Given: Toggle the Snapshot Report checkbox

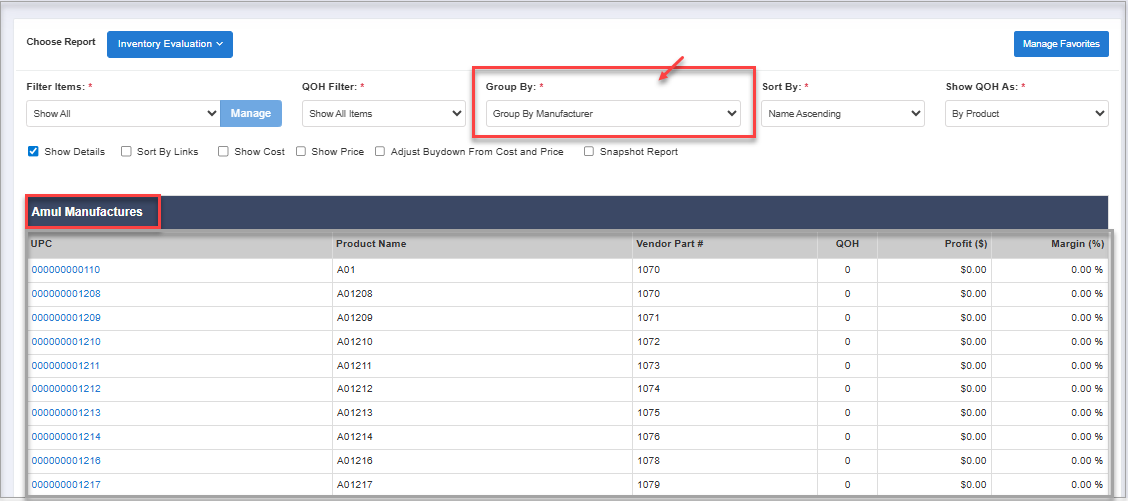Looking at the screenshot, I should click(x=589, y=152).
